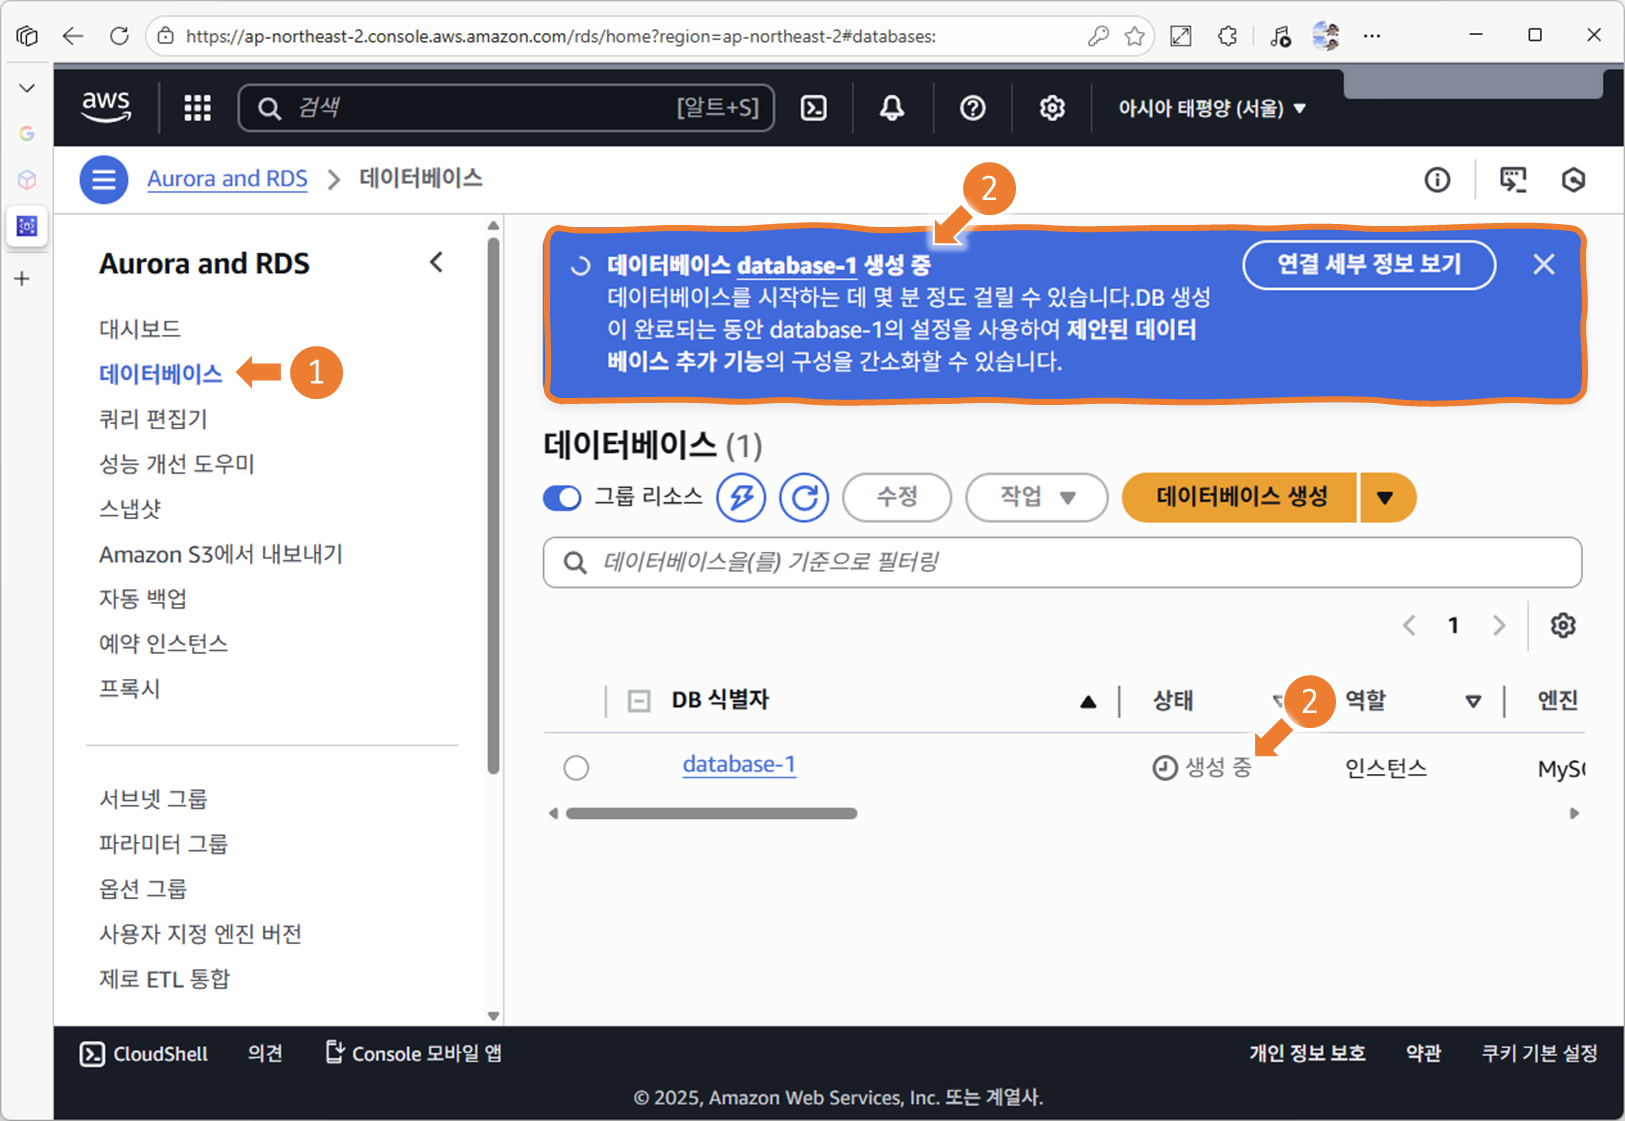
Task: Click the database filter search field
Action: (x=1062, y=562)
